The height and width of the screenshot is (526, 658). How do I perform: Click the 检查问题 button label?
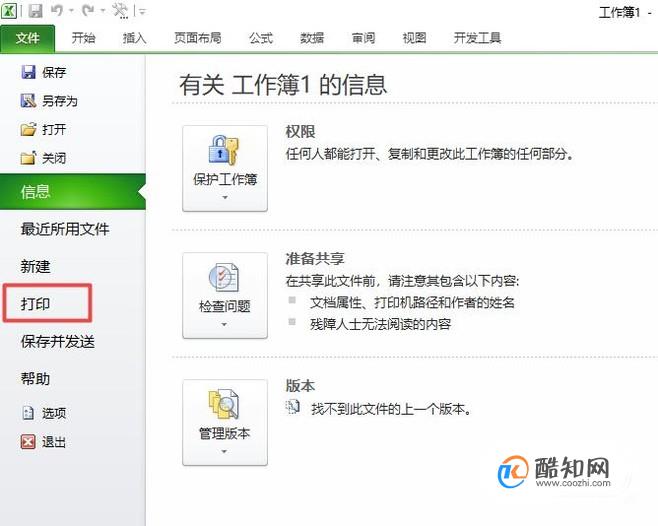coord(225,306)
